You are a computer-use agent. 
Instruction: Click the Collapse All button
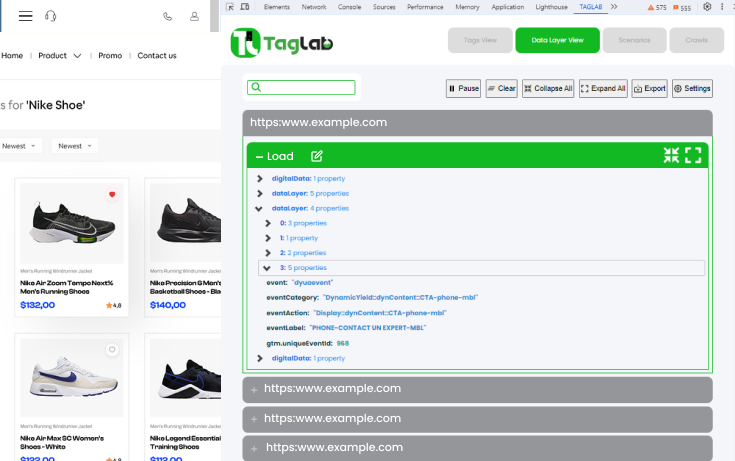pos(548,89)
